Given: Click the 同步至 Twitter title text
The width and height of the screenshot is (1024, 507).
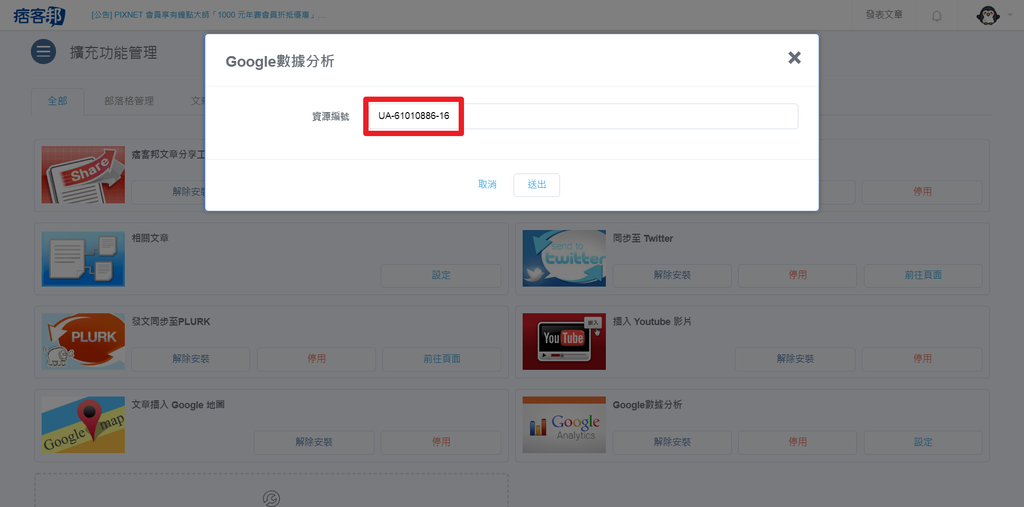Looking at the screenshot, I should pos(643,238).
